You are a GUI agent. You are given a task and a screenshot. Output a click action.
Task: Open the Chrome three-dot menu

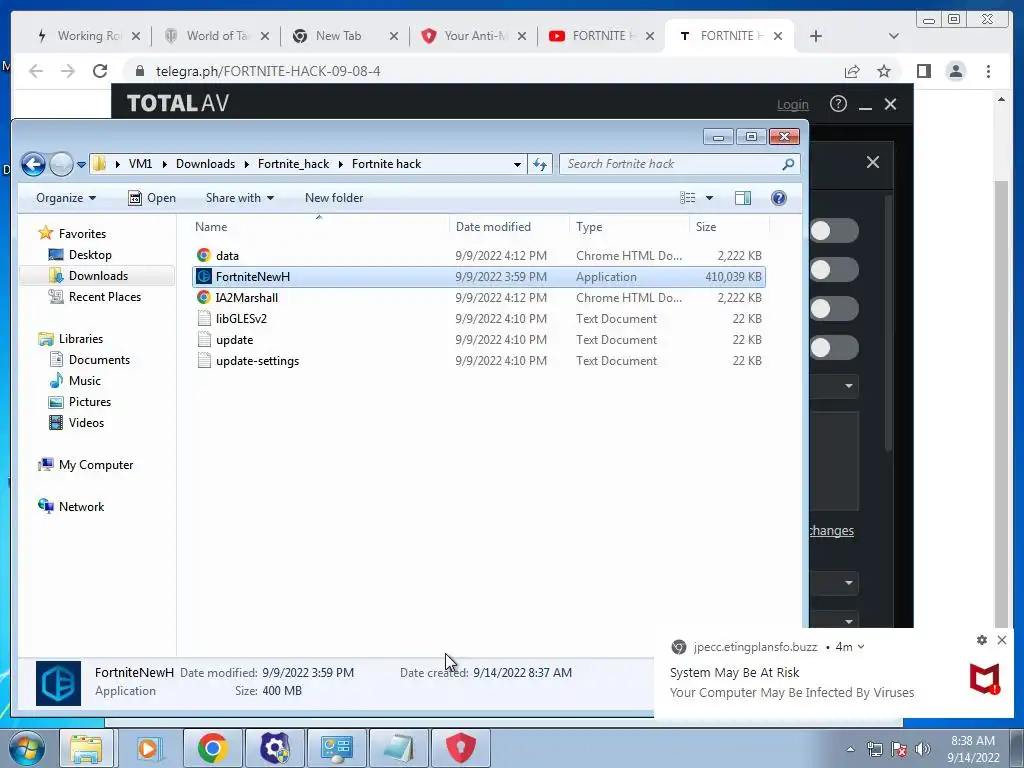pyautogui.click(x=988, y=71)
